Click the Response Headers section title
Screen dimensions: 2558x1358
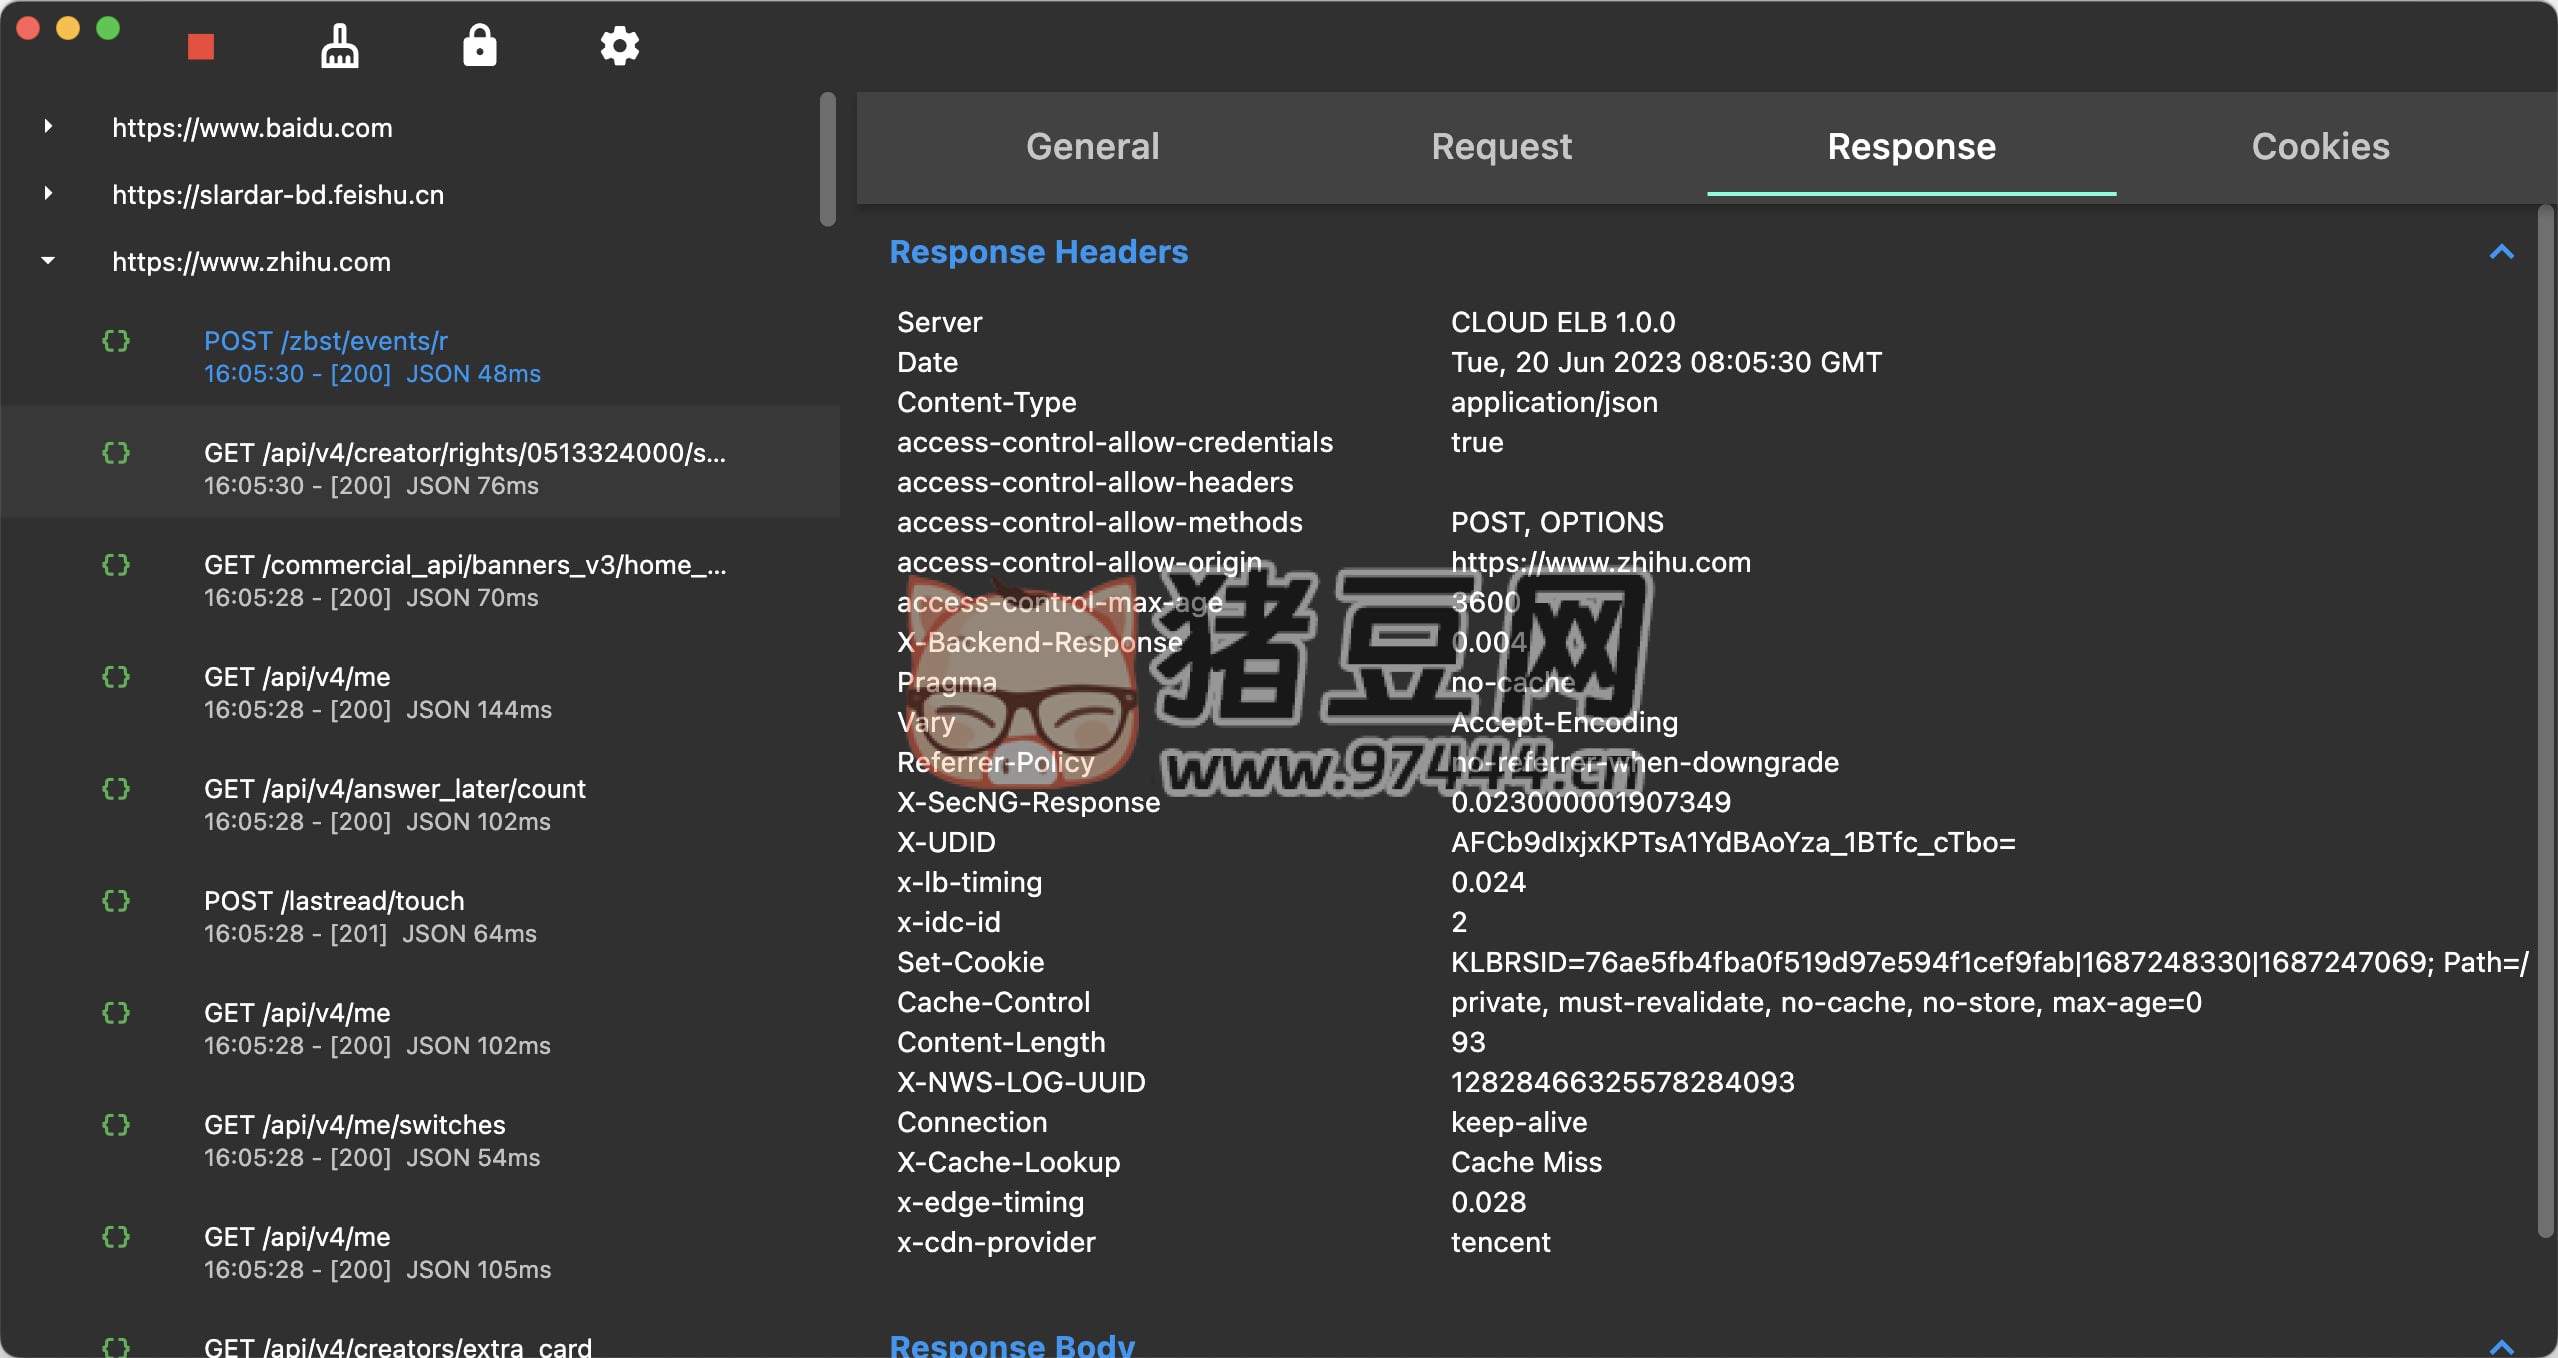point(1038,252)
